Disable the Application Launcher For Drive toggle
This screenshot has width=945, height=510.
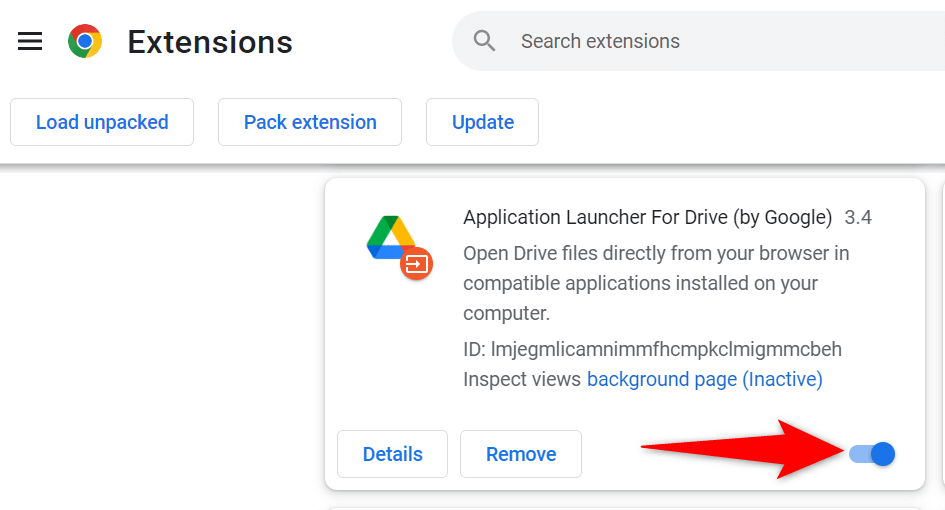(x=872, y=454)
